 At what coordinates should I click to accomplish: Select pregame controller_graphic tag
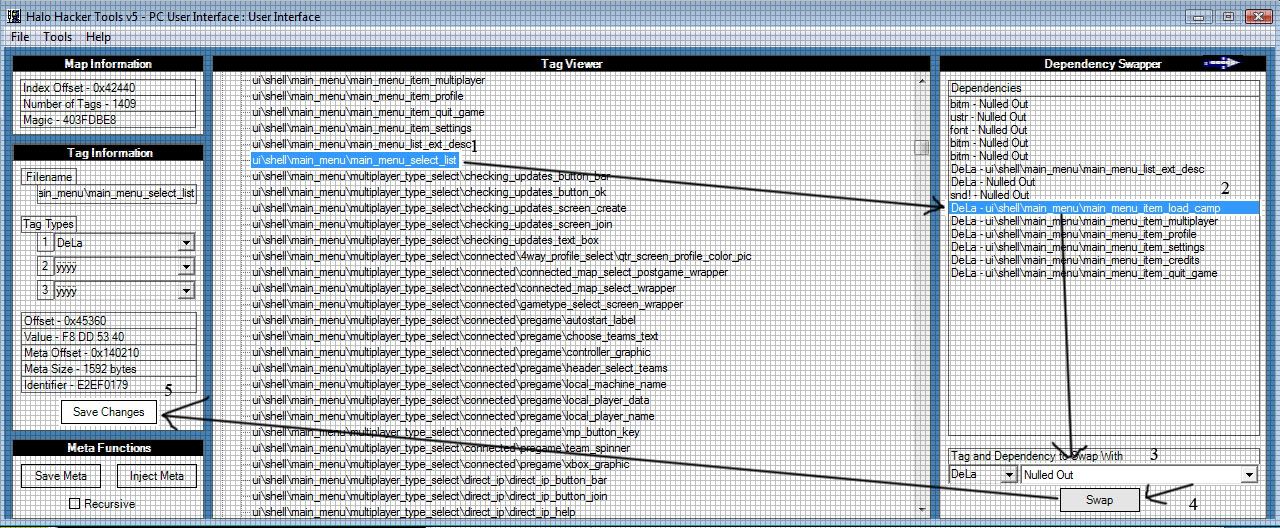(450, 352)
